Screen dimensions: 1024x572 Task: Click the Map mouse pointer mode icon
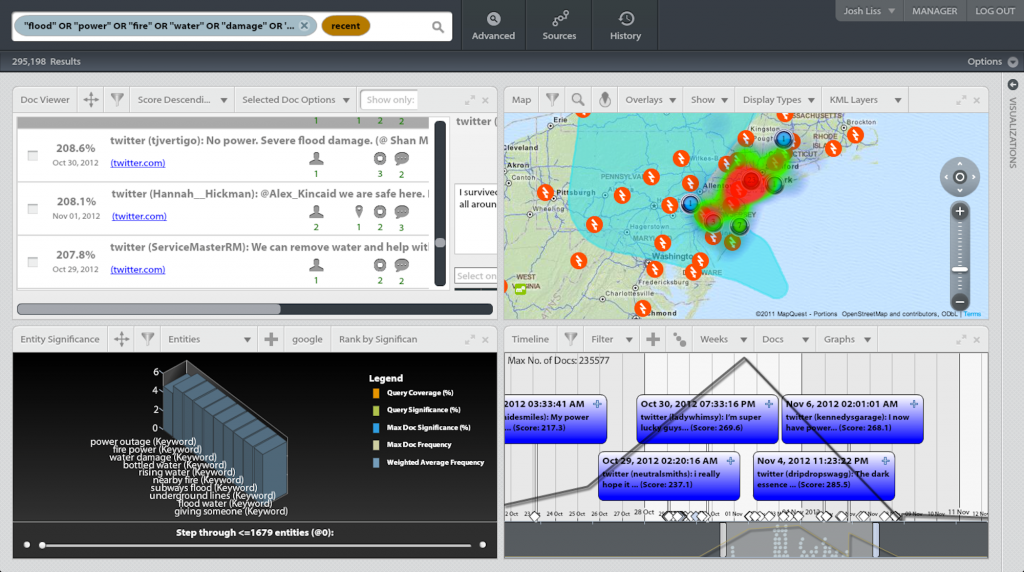coord(605,99)
